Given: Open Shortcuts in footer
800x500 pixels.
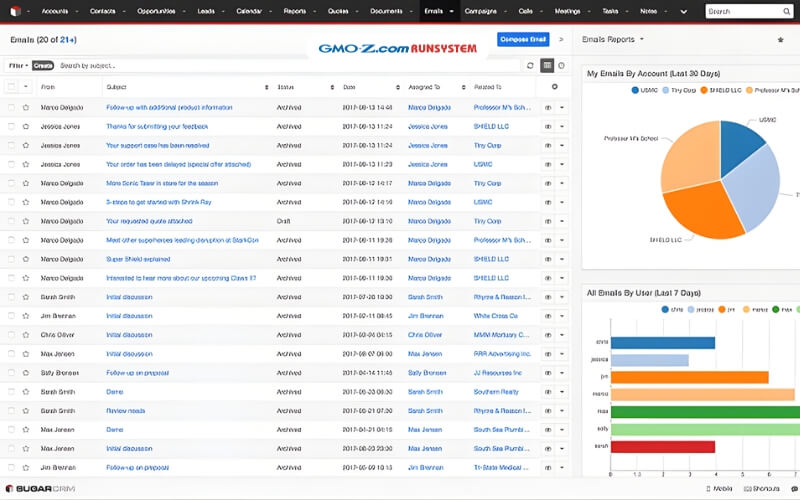Looking at the screenshot, I should [x=762, y=489].
